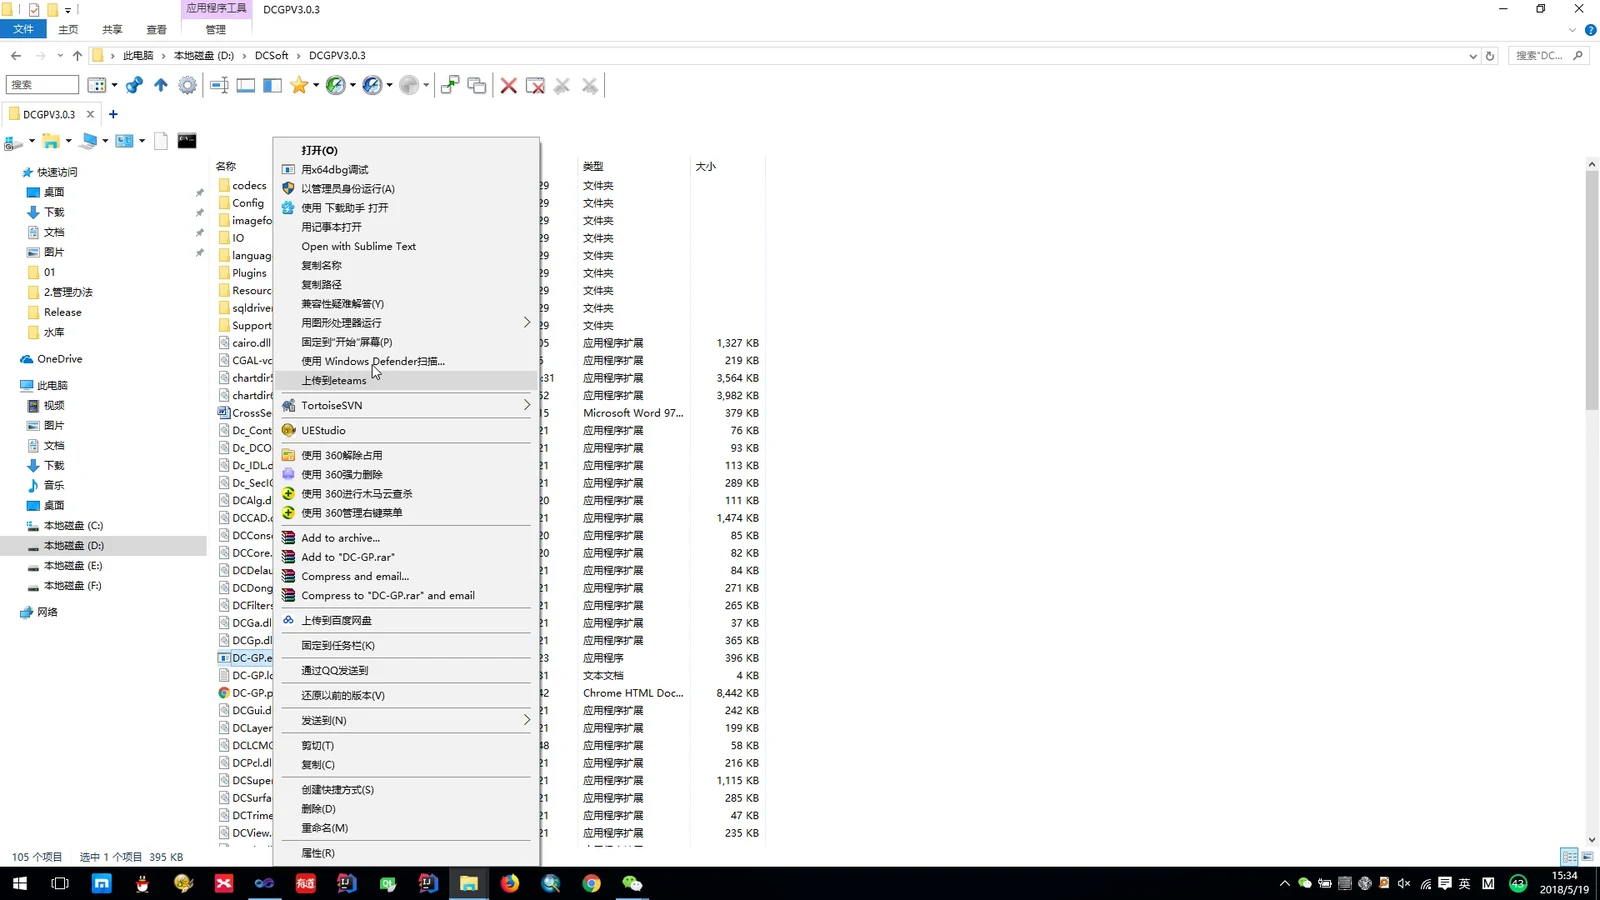Add a new tab with plus icon
This screenshot has height=900, width=1600.
tap(113, 114)
